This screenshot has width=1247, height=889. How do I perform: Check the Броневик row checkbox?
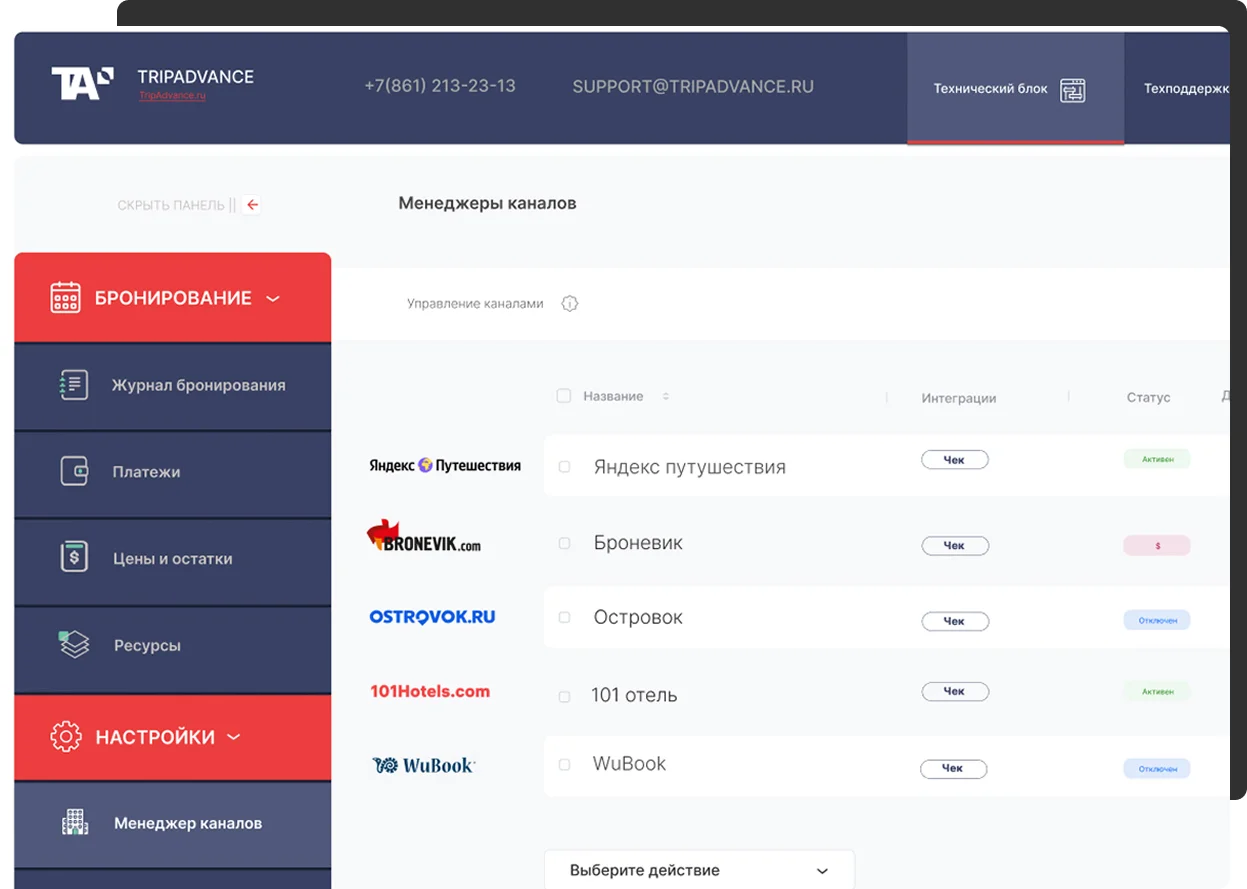click(x=564, y=543)
